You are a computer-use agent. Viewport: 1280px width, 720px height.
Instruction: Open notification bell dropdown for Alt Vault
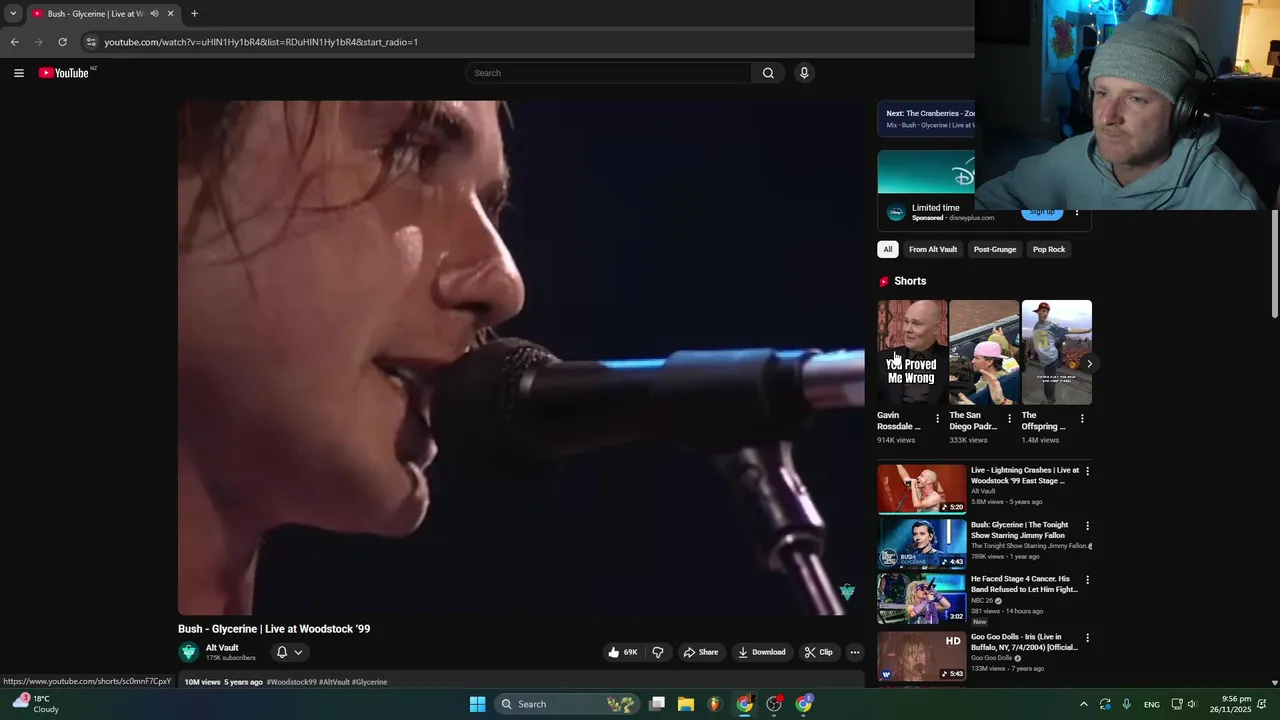tap(289, 652)
